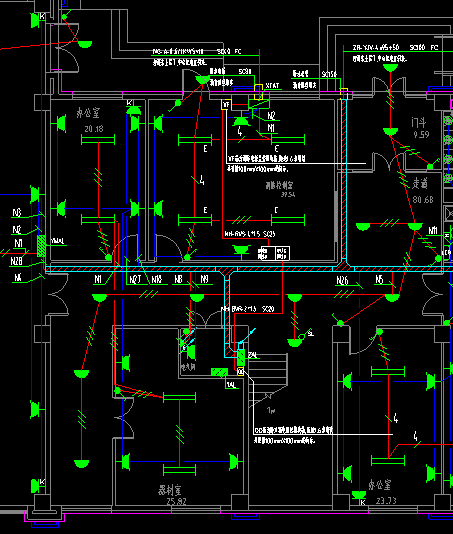Click the 20.18 area value
This screenshot has height=534, width=453.
94,129
